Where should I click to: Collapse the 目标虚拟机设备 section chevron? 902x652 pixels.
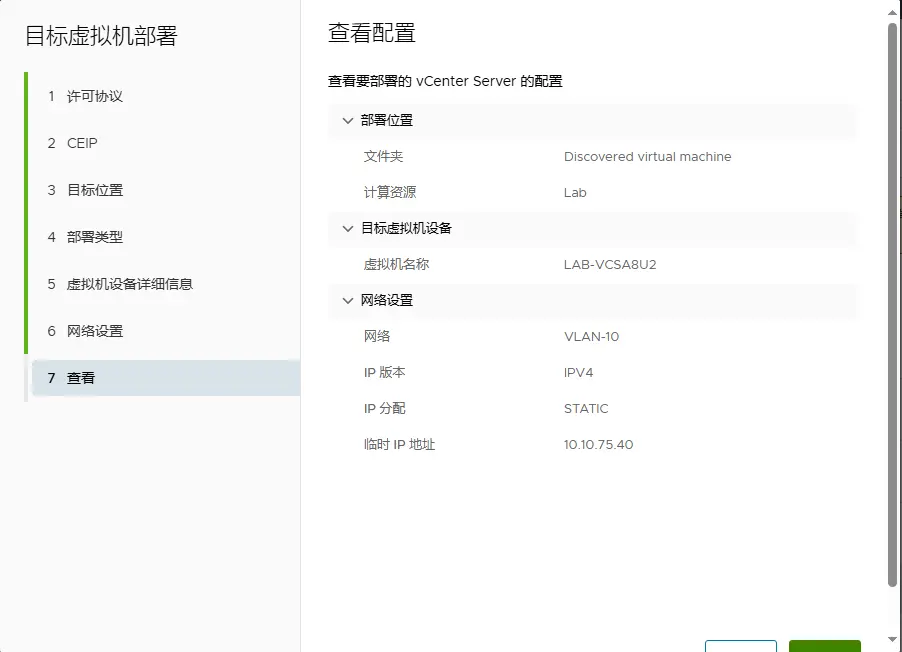click(348, 229)
